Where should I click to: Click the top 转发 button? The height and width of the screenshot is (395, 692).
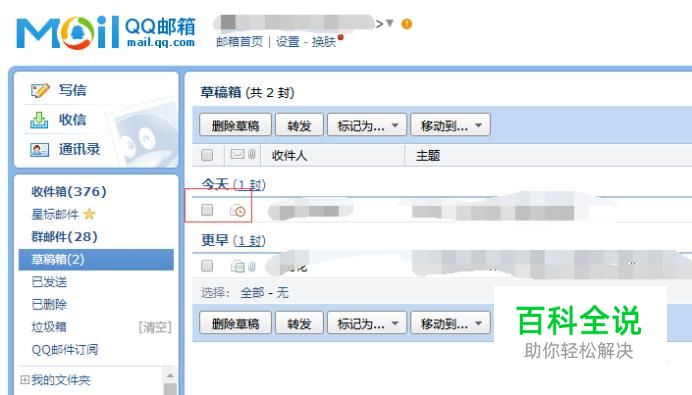coord(299,125)
